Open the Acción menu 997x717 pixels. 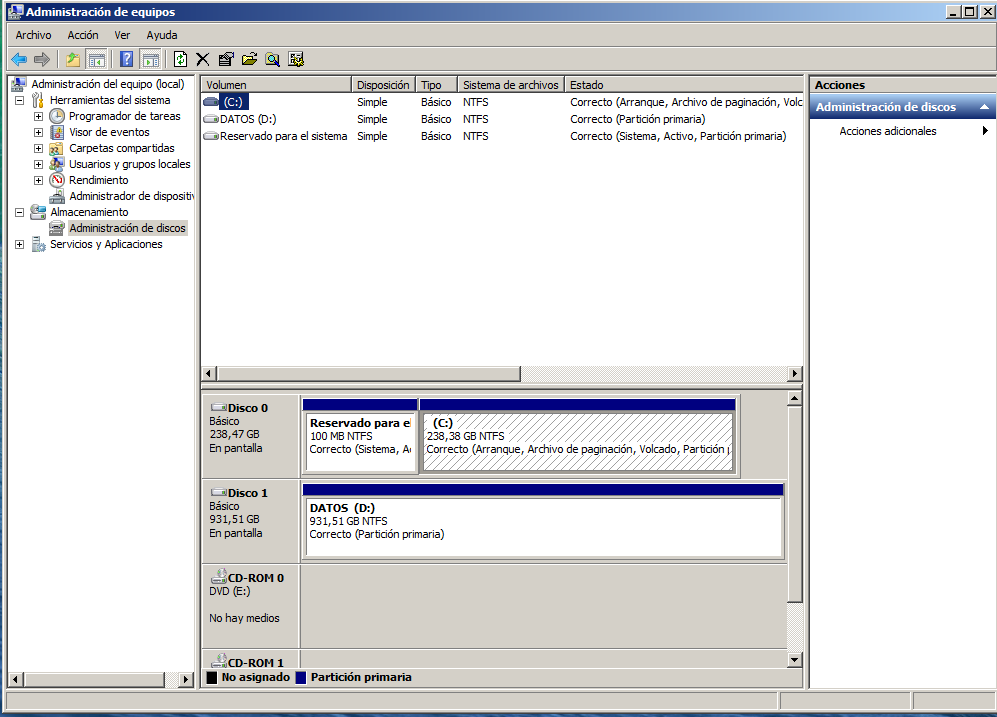pyautogui.click(x=83, y=35)
